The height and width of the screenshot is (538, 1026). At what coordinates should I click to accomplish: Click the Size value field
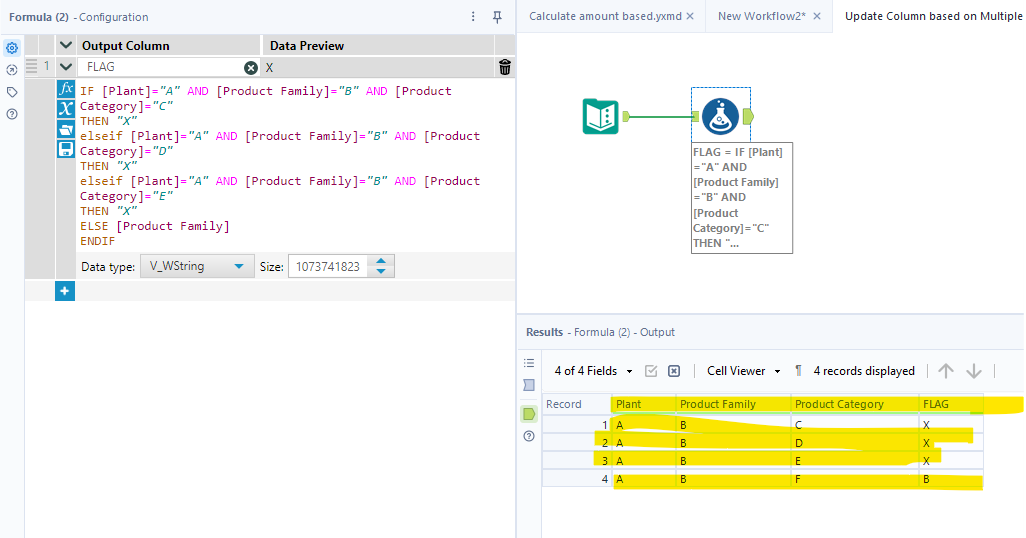coord(328,266)
